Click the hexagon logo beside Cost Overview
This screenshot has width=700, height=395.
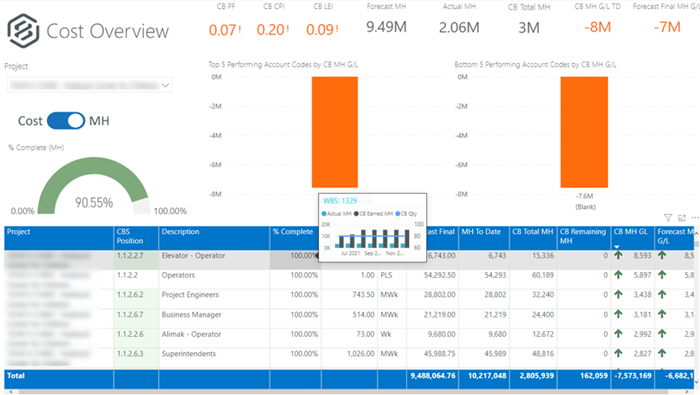click(x=23, y=31)
